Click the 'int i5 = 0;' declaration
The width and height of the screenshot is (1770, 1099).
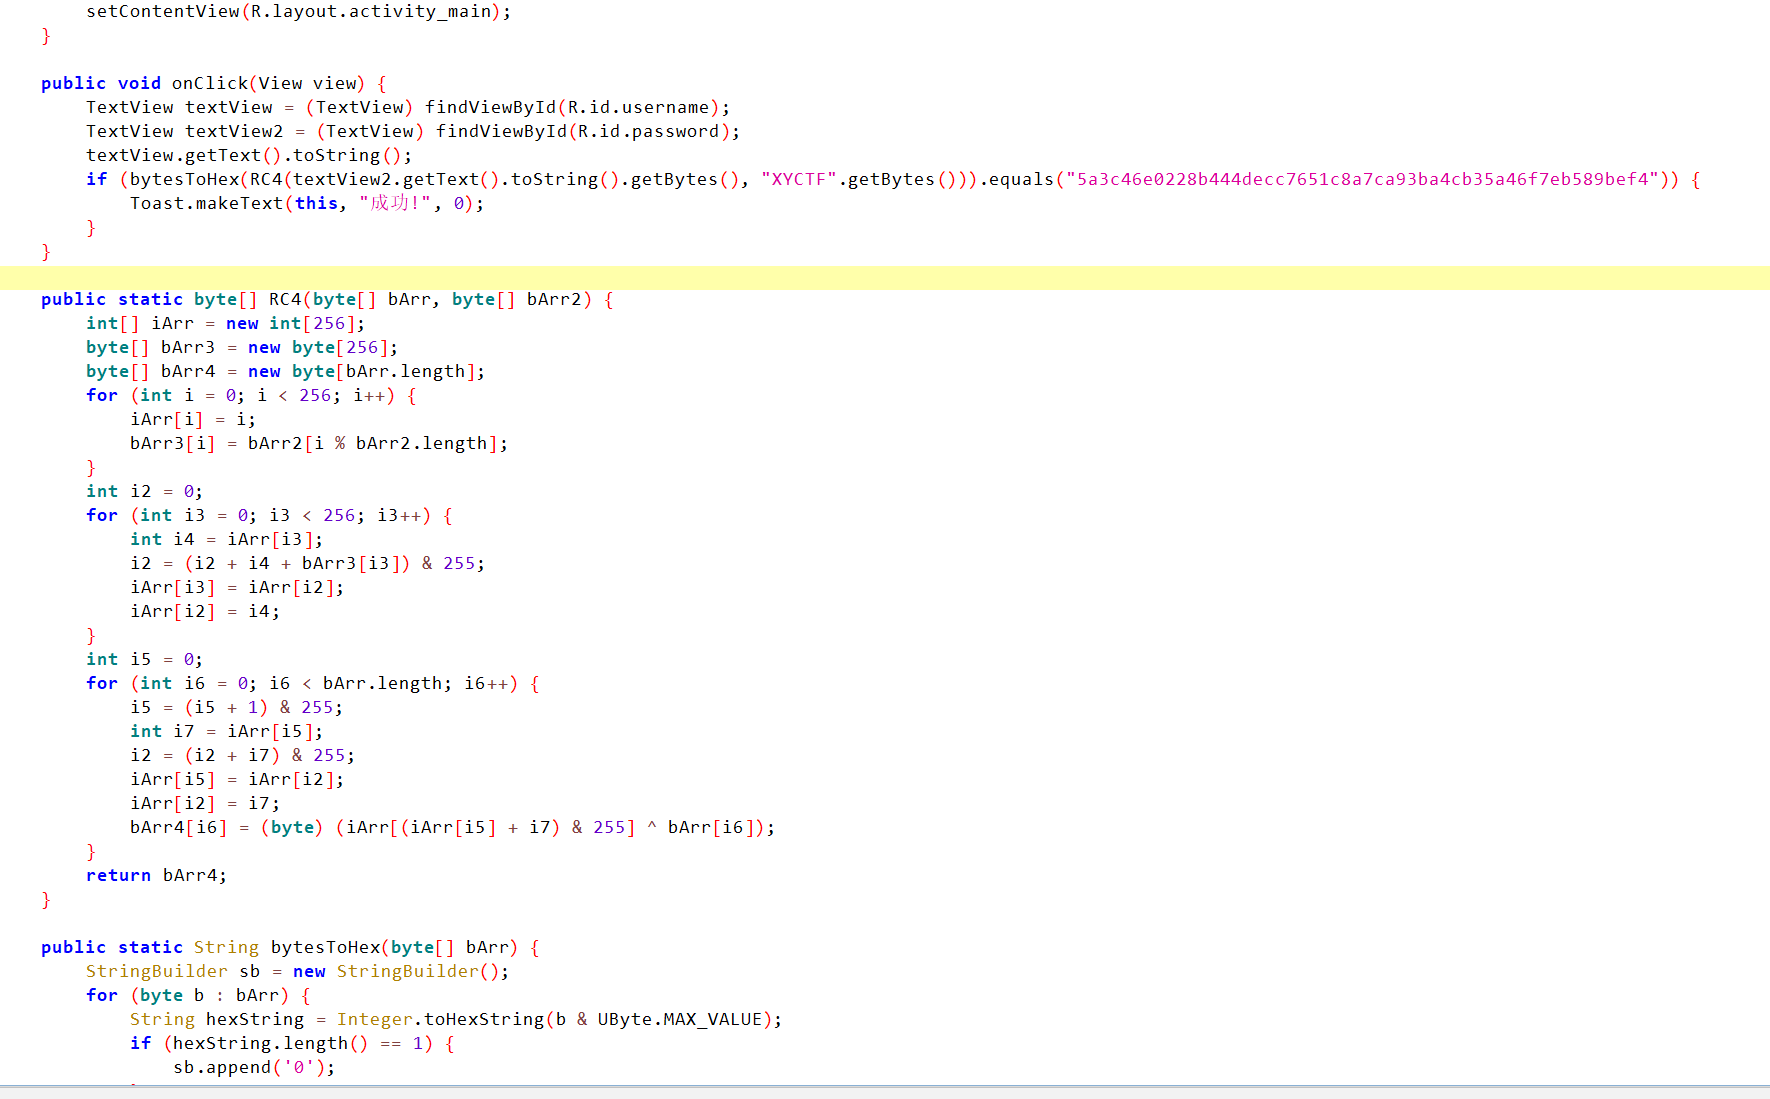[x=144, y=659]
